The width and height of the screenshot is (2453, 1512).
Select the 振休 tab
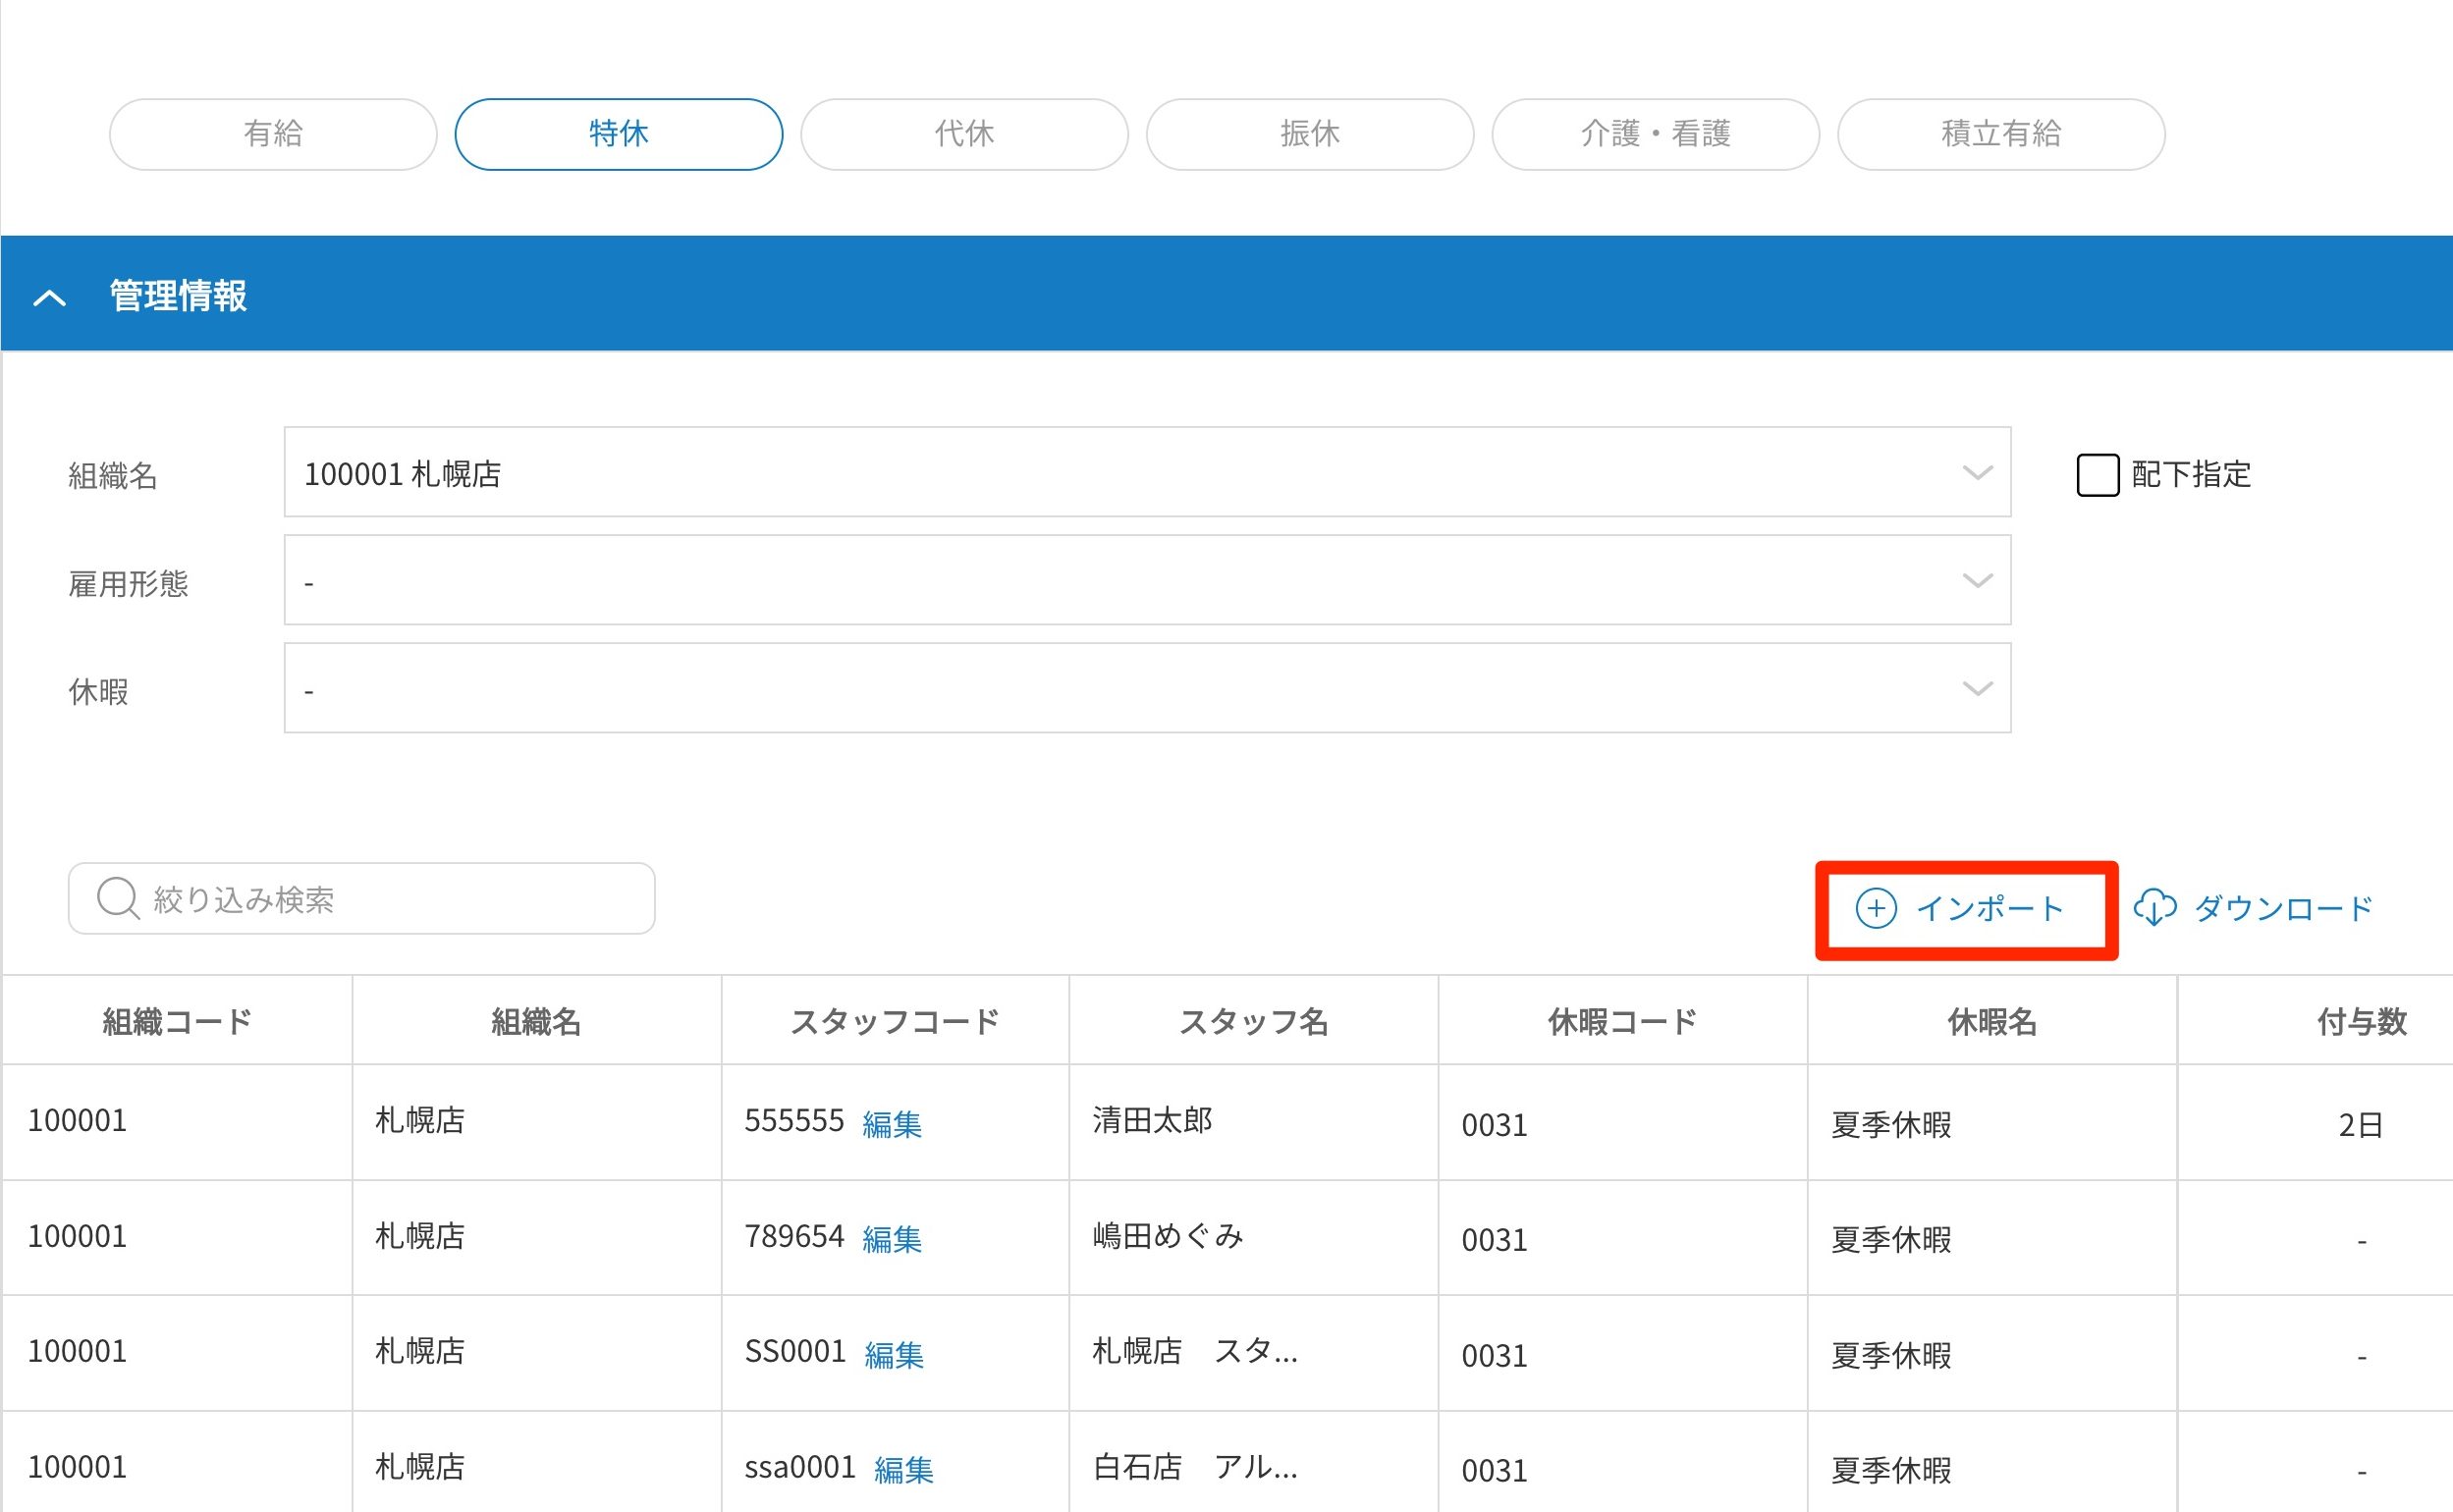pyautogui.click(x=1309, y=134)
